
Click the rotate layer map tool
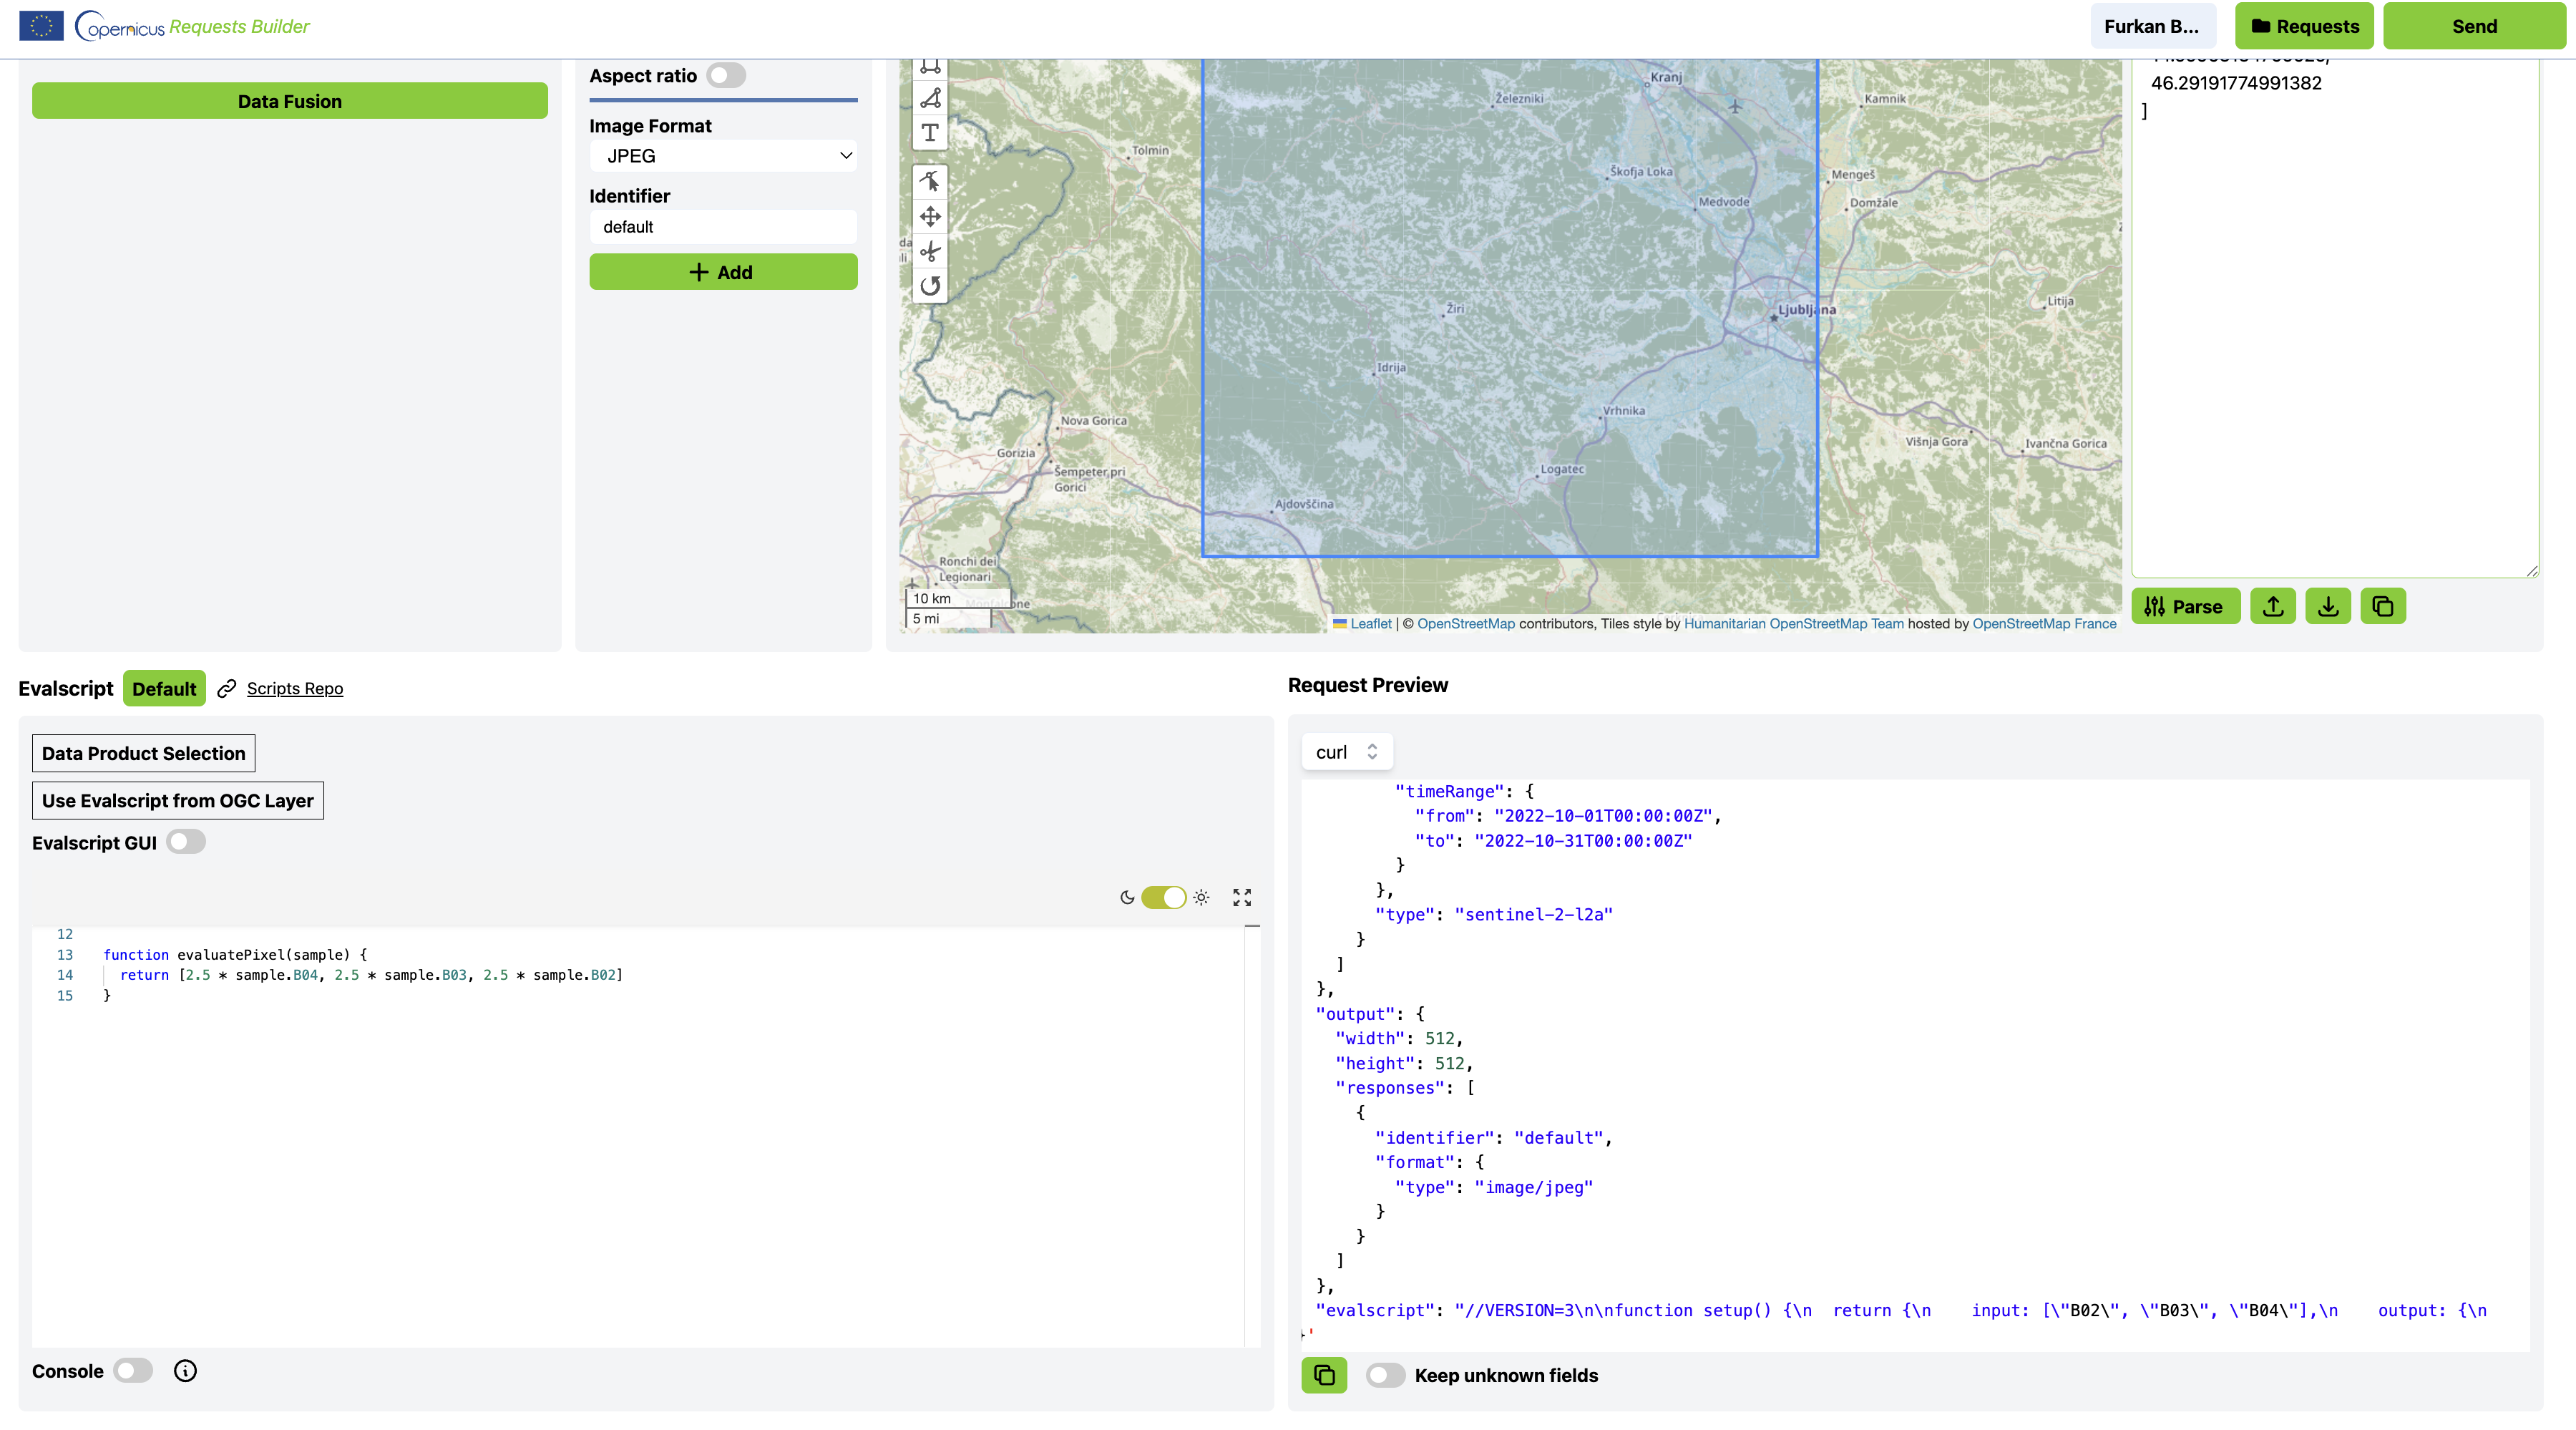(x=930, y=286)
